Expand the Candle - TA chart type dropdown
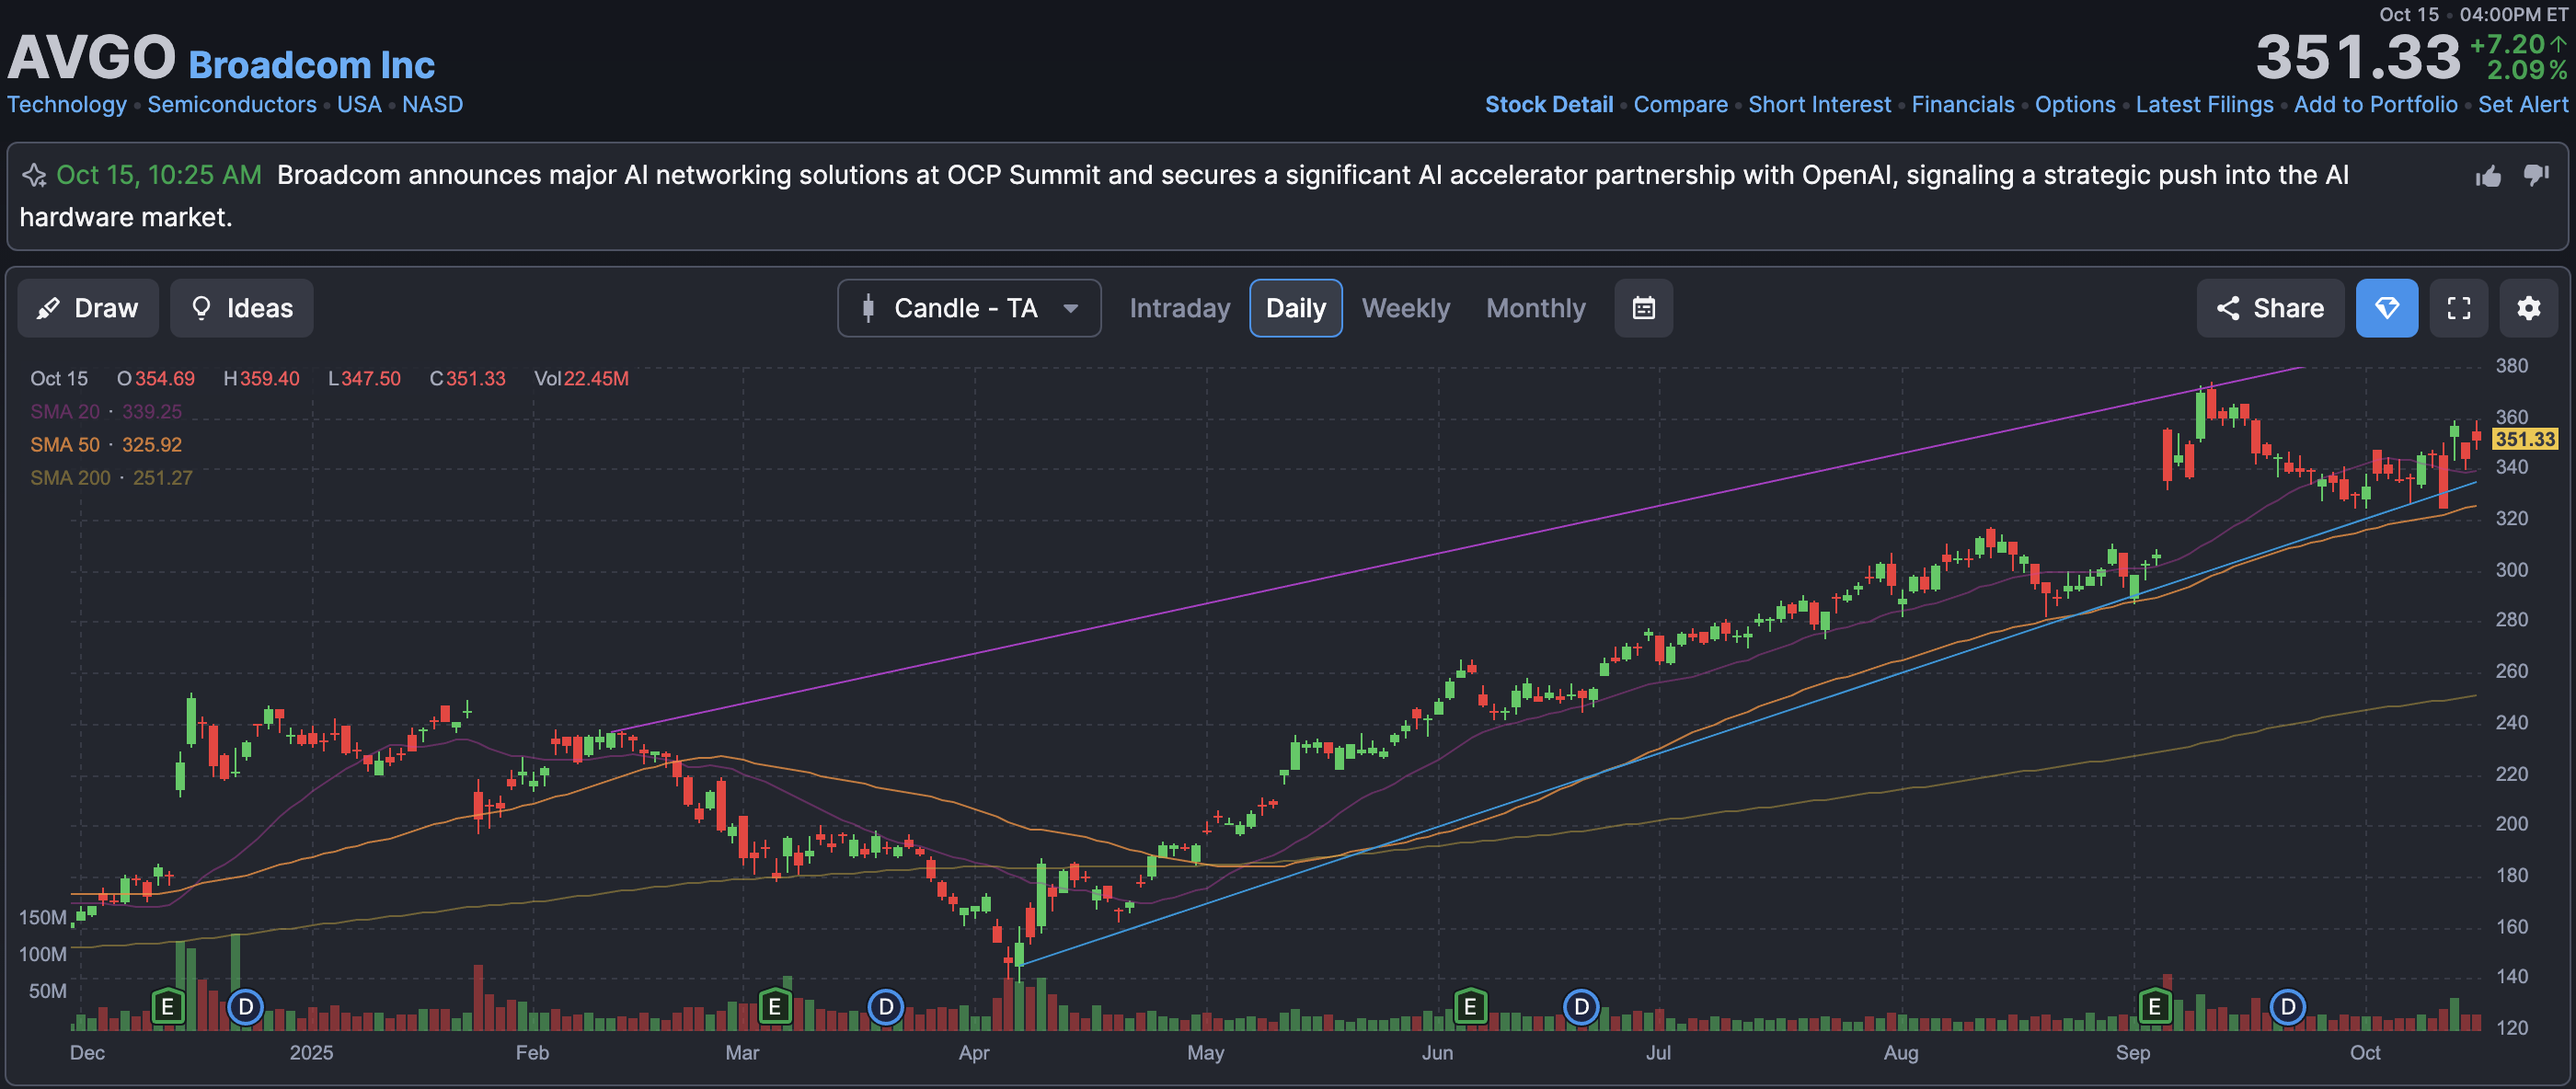The width and height of the screenshot is (2576, 1089). pyautogui.click(x=968, y=308)
